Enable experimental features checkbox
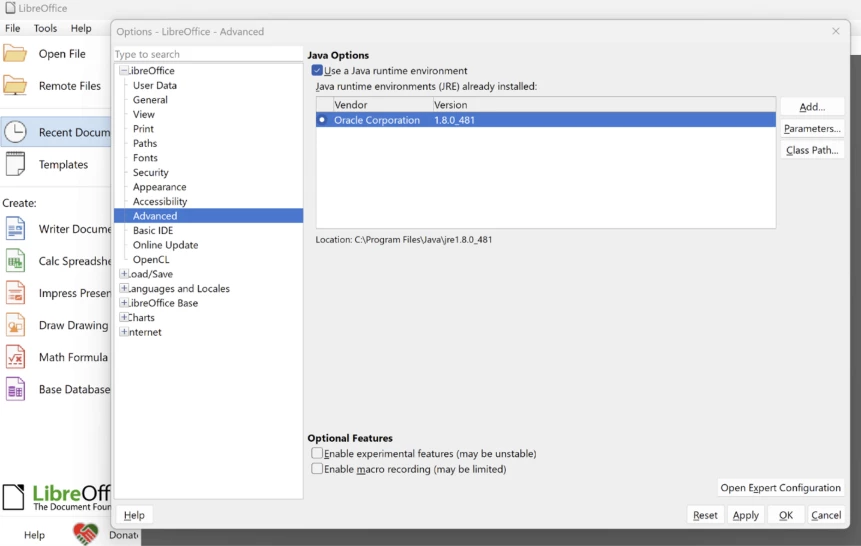 coord(317,453)
